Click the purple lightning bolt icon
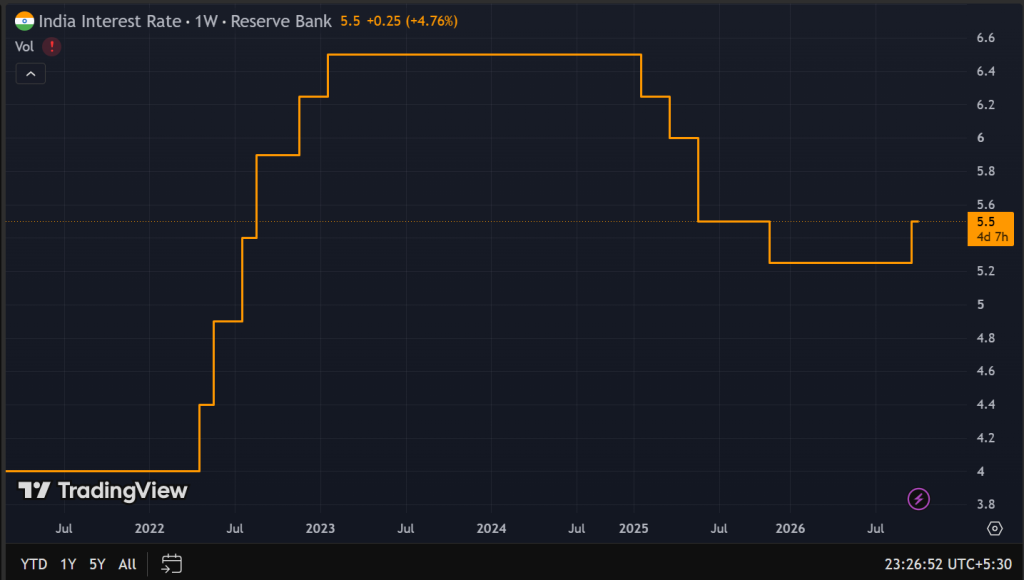1024x580 pixels. coord(918,499)
